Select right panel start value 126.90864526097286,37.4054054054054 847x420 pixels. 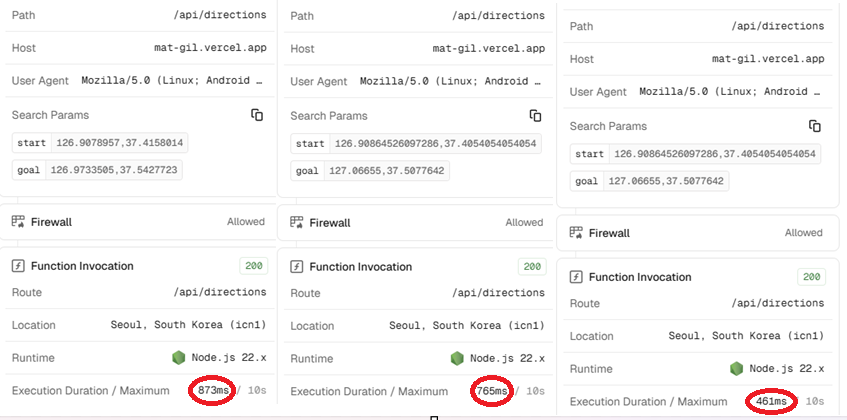tap(715, 154)
